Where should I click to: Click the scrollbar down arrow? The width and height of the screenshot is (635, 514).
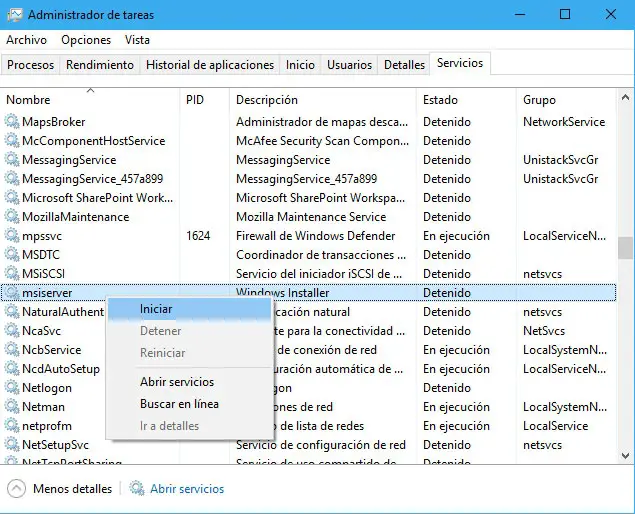(625, 456)
